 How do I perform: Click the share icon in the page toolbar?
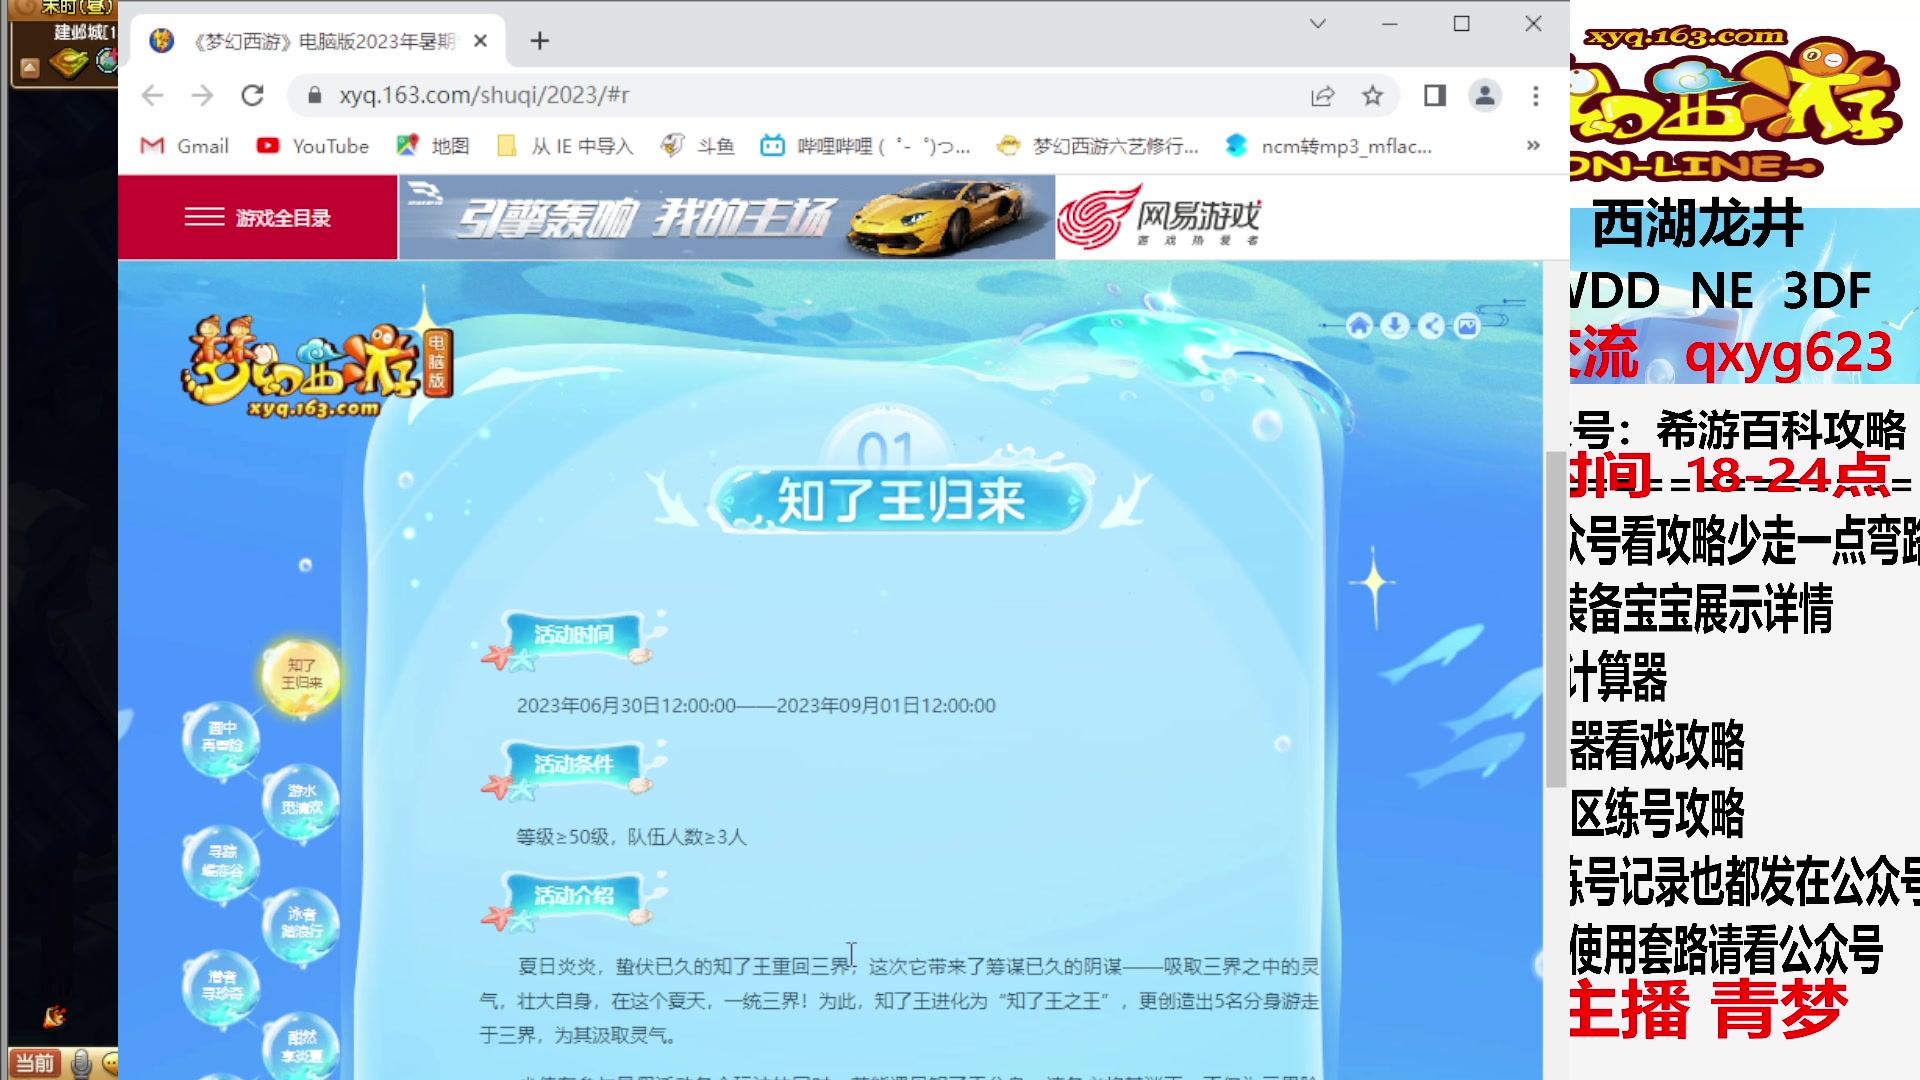click(1431, 326)
